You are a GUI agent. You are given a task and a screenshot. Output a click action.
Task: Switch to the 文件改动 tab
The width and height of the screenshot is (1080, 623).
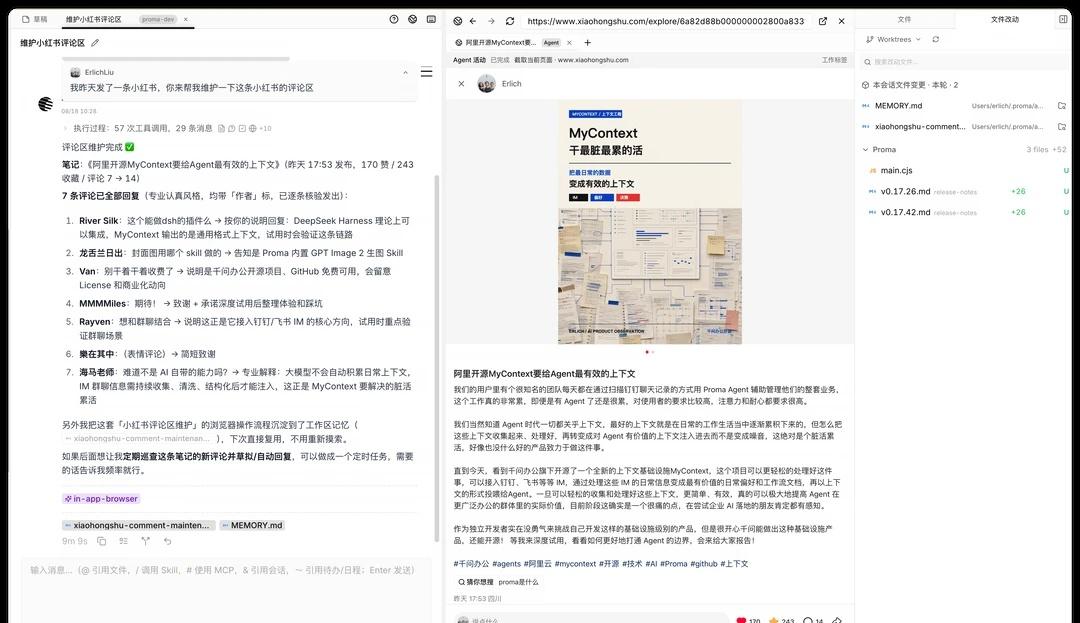[1004, 19]
